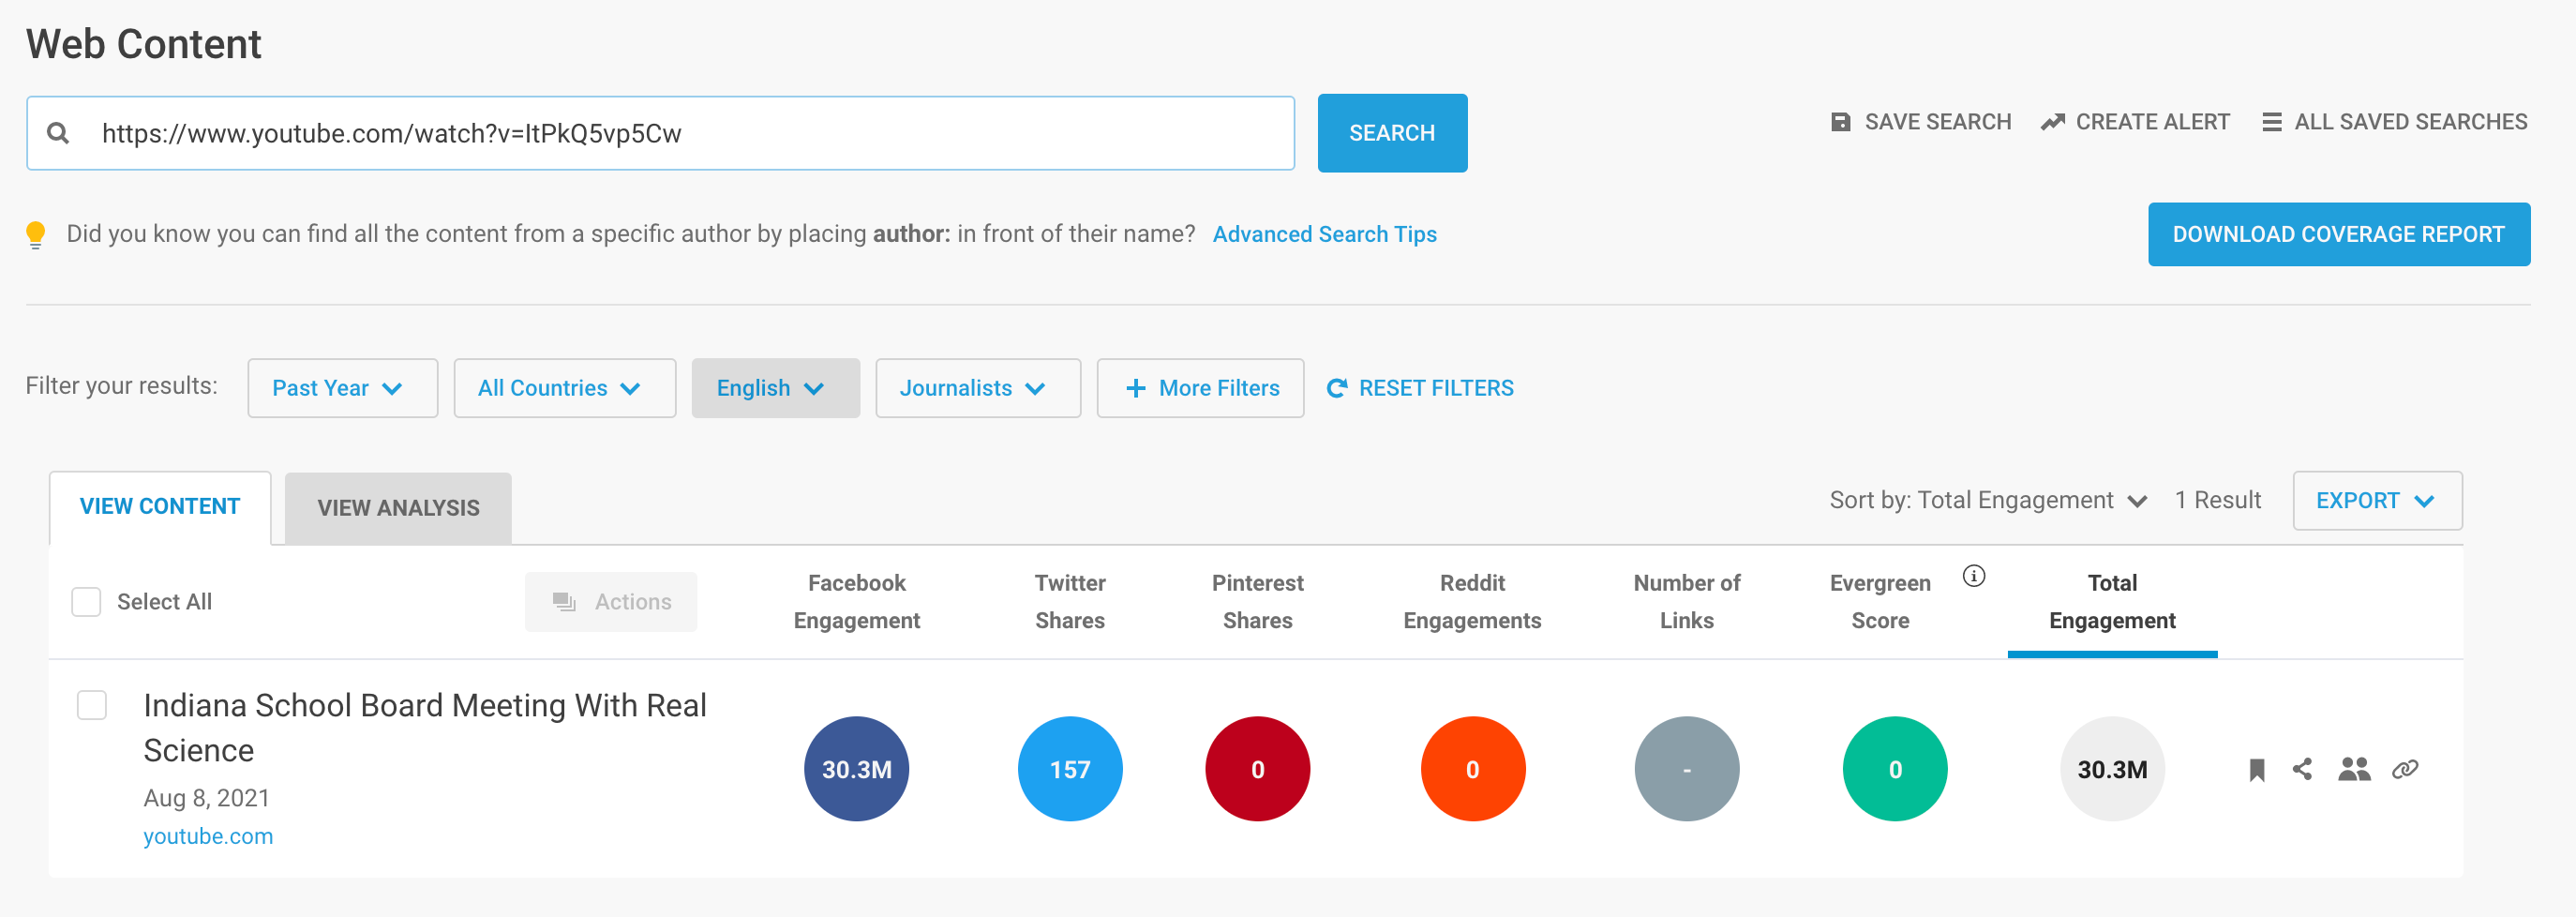This screenshot has width=2576, height=917.
Task: Copy the link for the result
Action: click(x=2406, y=769)
